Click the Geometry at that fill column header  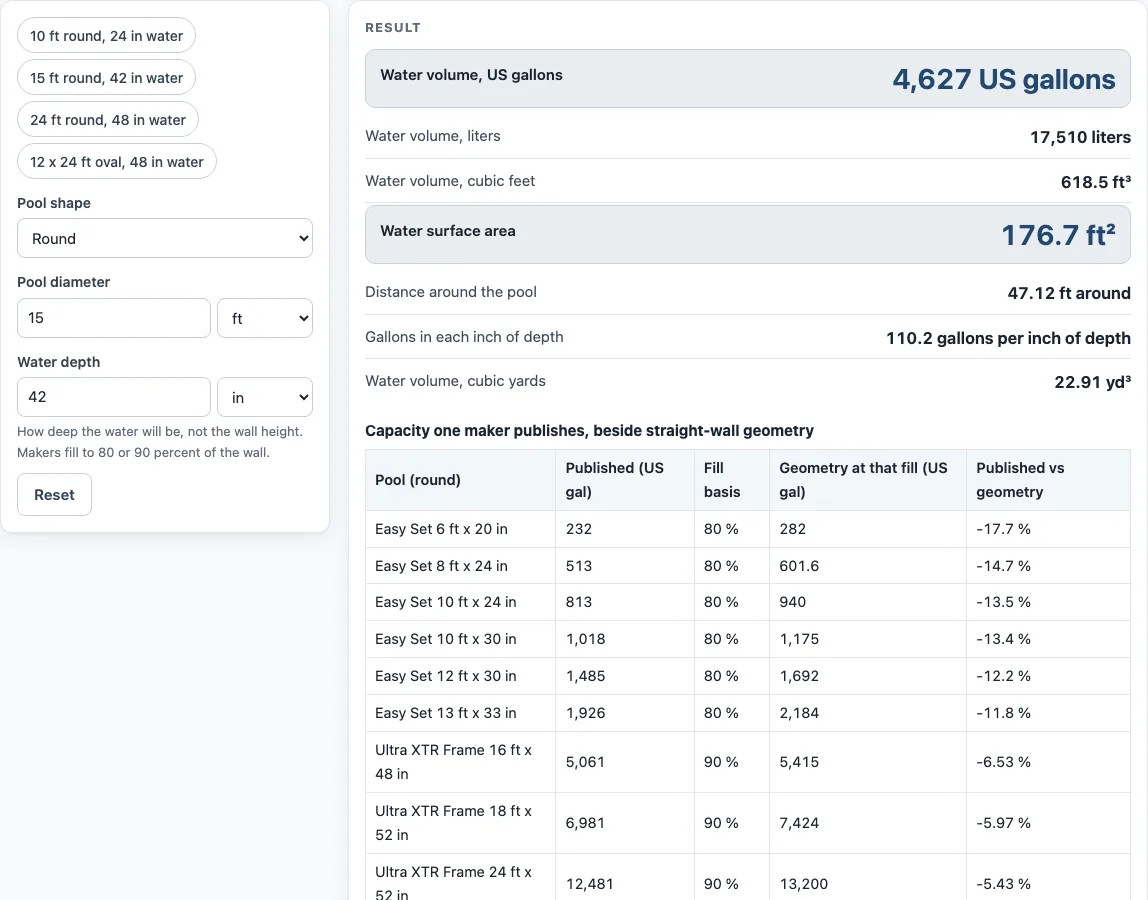pos(868,480)
